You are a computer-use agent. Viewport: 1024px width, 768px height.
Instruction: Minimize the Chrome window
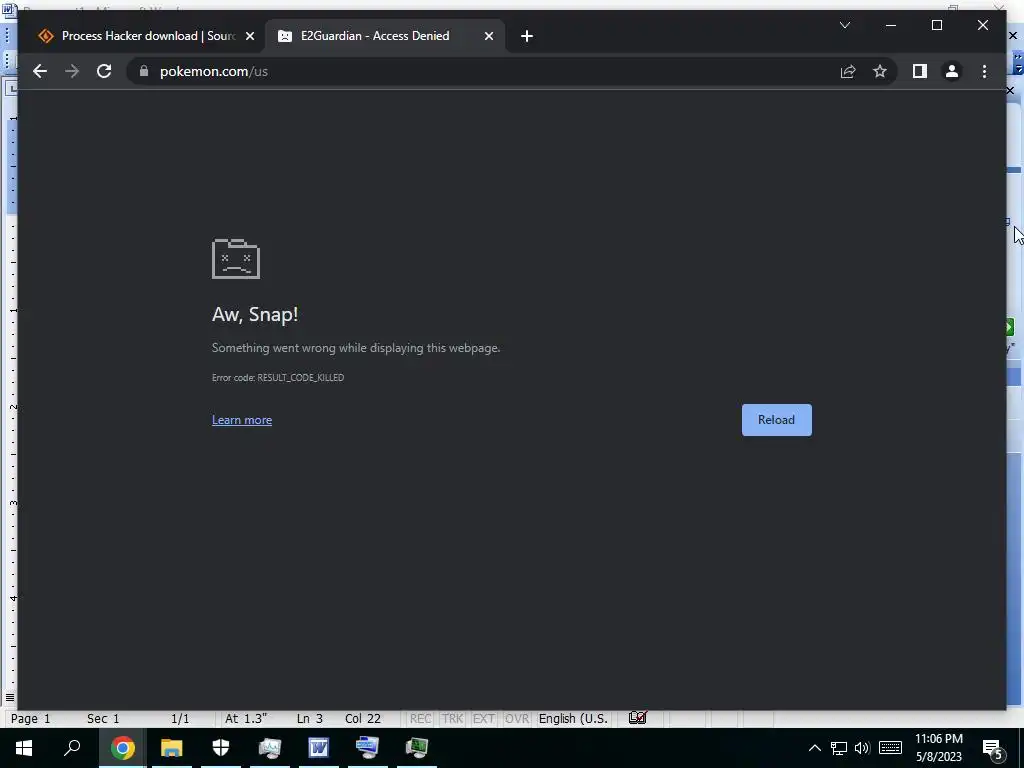point(891,25)
